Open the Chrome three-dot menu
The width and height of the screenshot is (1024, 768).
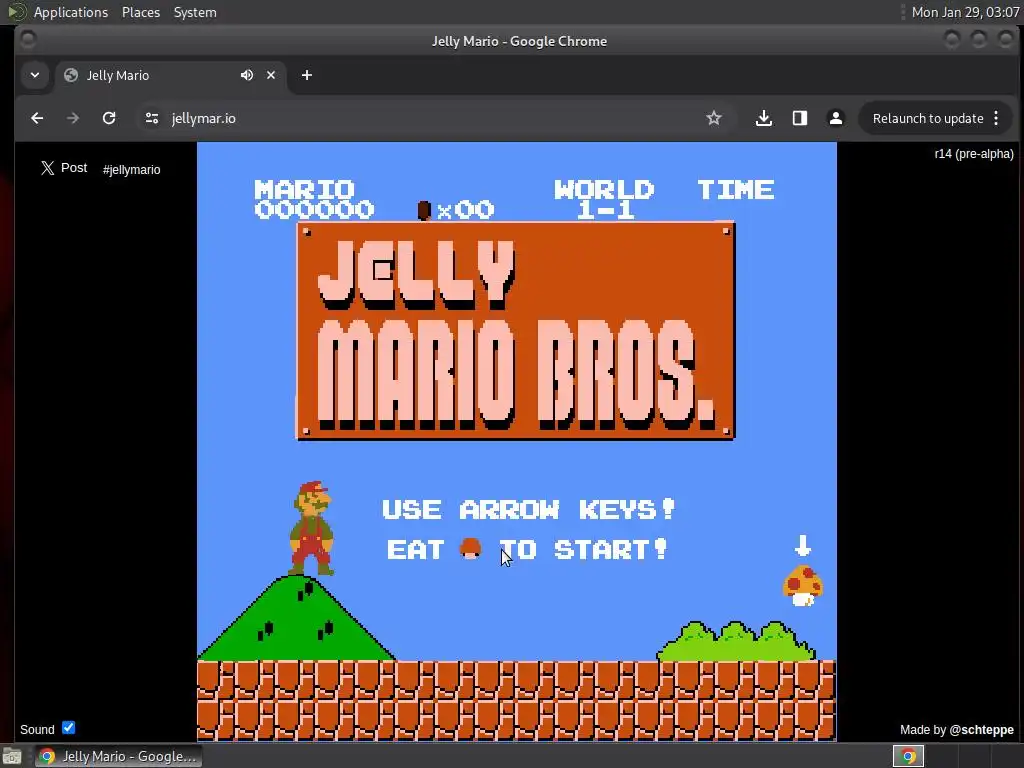tap(996, 118)
